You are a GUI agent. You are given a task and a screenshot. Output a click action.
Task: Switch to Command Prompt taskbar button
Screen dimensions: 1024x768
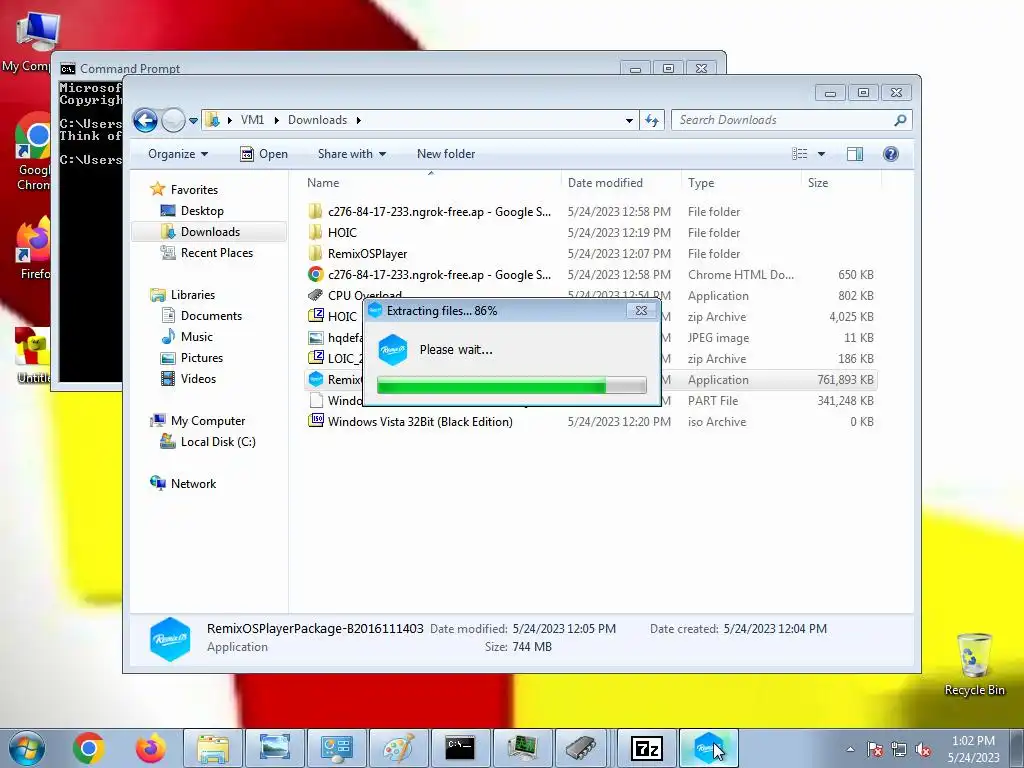pyautogui.click(x=460, y=748)
